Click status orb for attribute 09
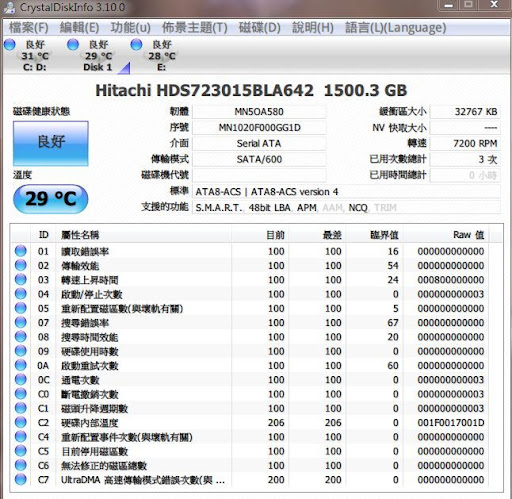 (21, 351)
